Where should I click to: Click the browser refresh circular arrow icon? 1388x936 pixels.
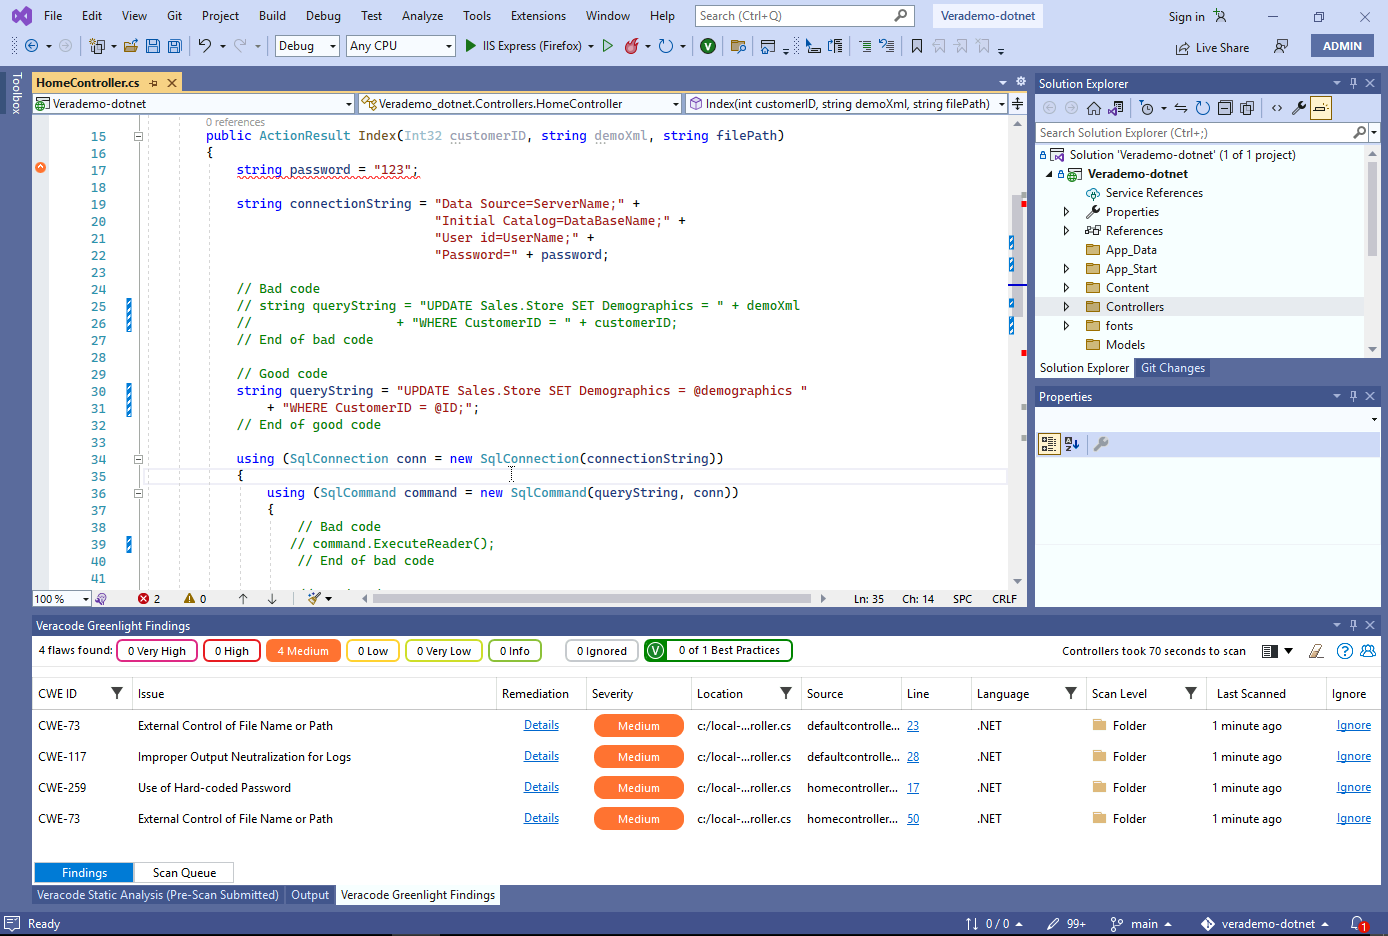[x=666, y=46]
